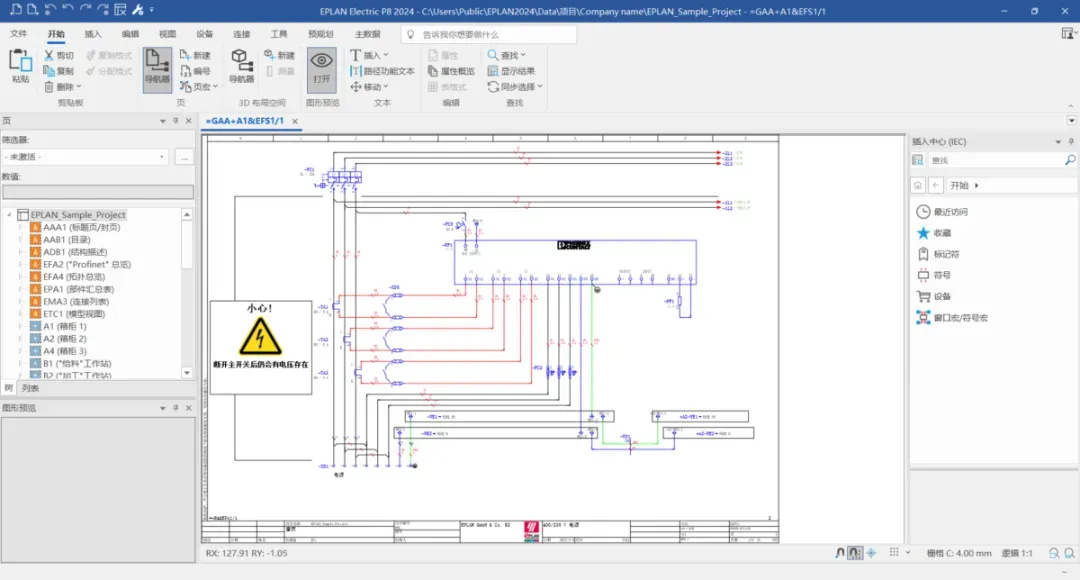Expand the A4 (箱柜 3) node
Image resolution: width=1080 pixels, height=580 pixels.
pos(21,351)
